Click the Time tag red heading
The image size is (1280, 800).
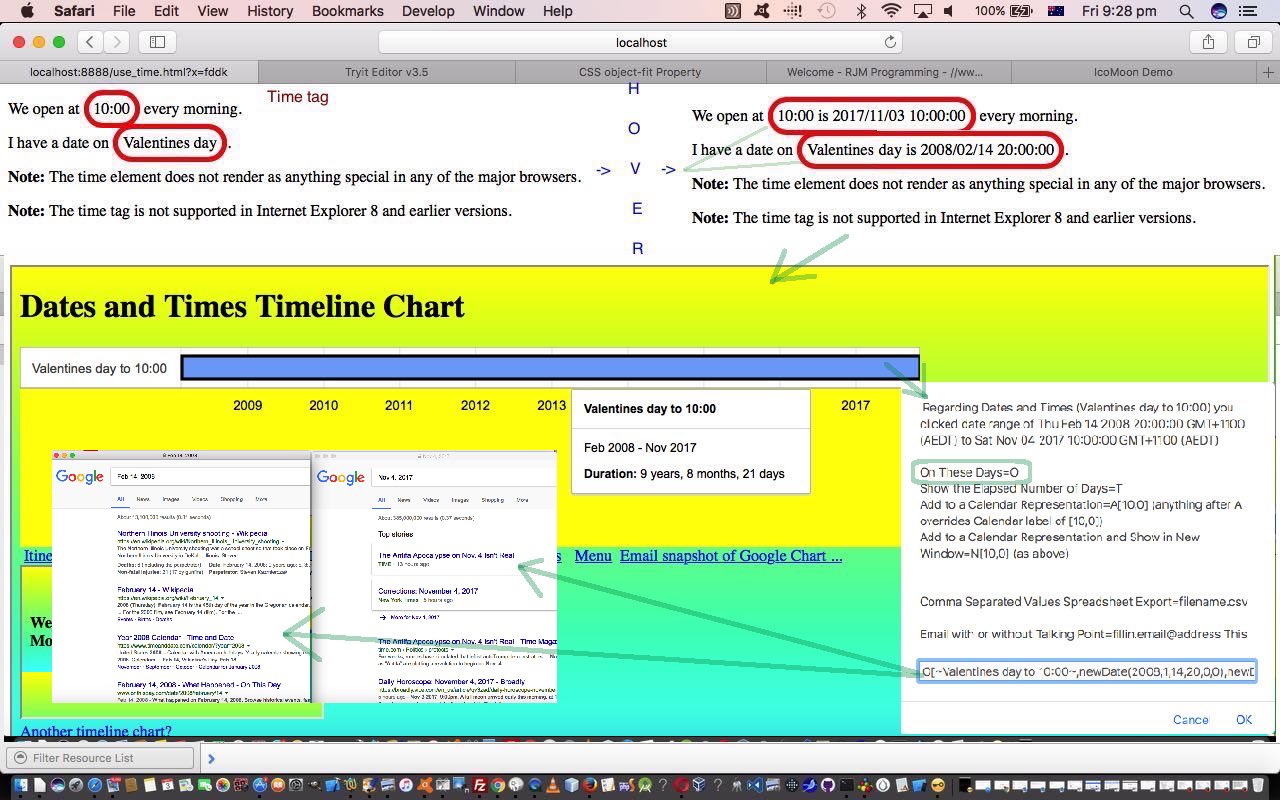point(297,97)
